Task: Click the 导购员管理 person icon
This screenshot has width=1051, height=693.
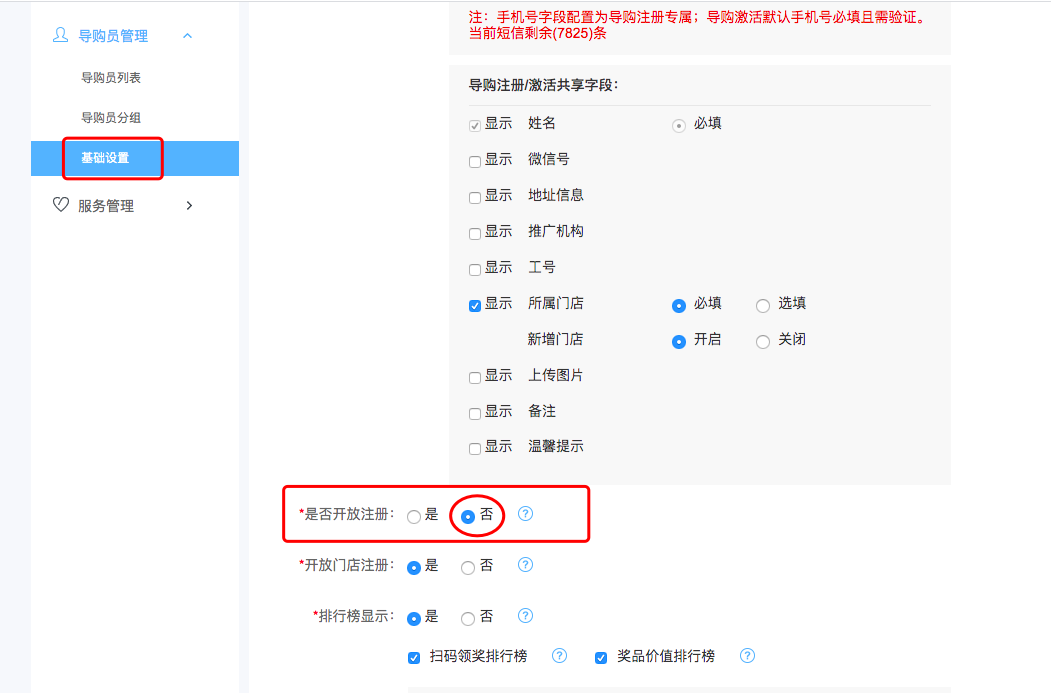Action: pos(60,35)
